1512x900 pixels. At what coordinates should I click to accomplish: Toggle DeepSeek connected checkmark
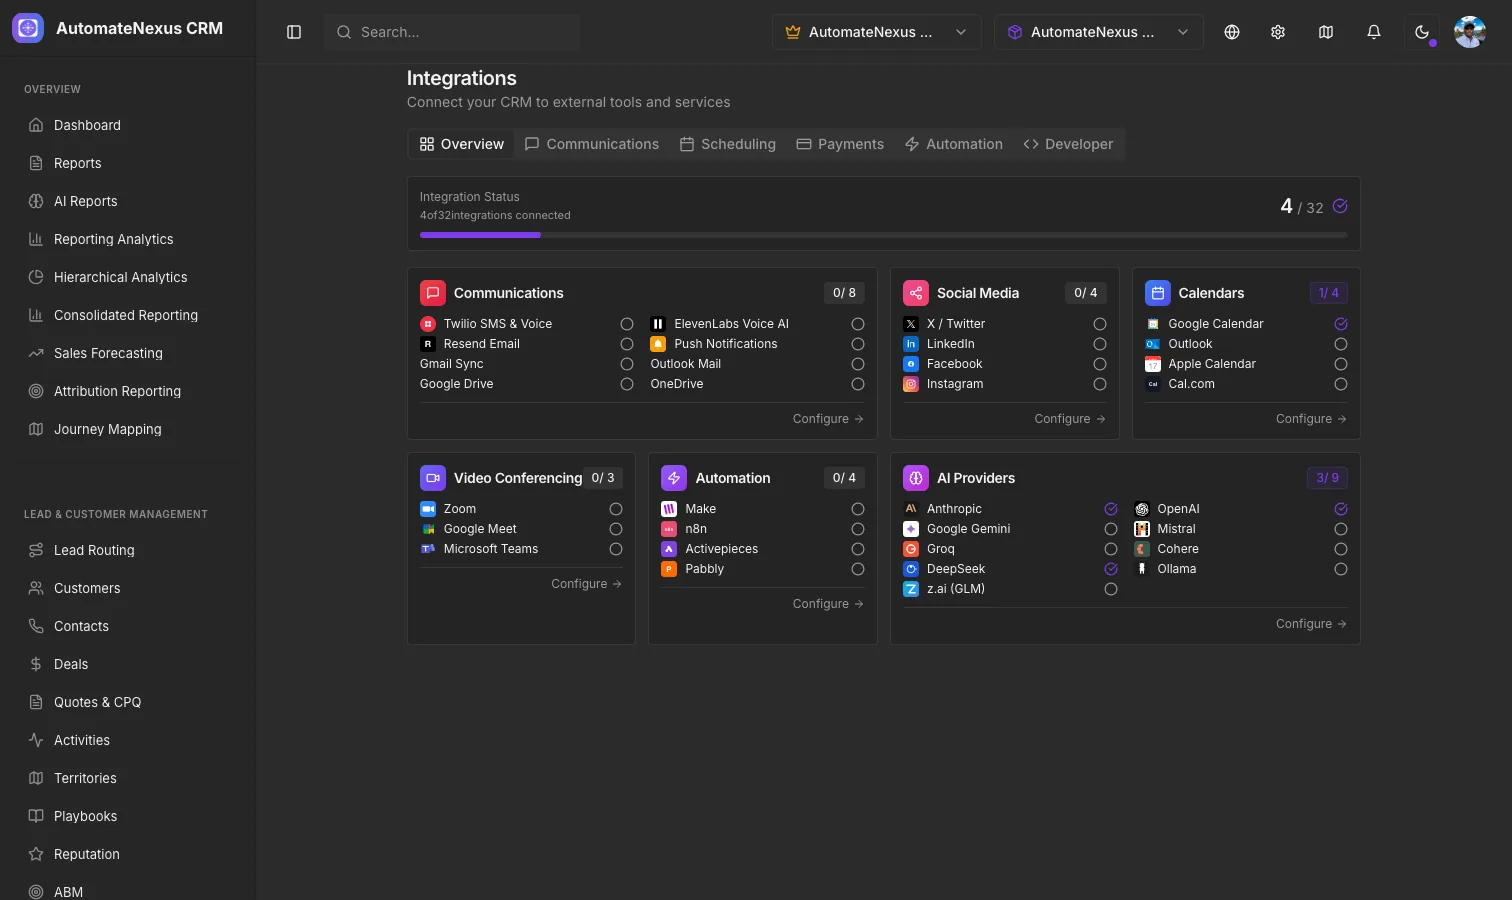[1111, 569]
